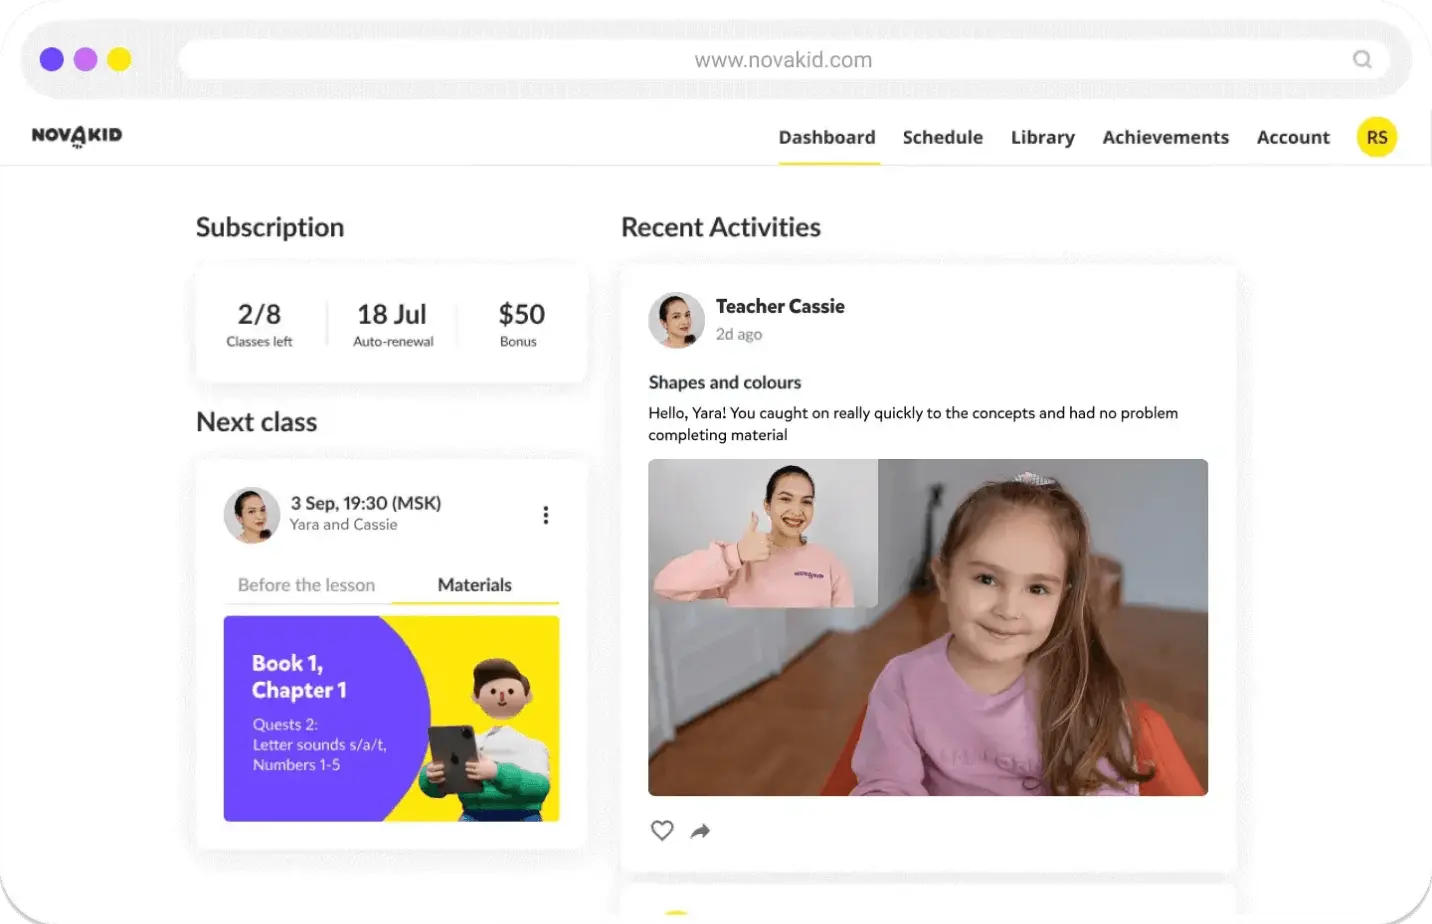Check the 2/8 classes left progress indicator
Screen dimensions: 1432x924
259,322
